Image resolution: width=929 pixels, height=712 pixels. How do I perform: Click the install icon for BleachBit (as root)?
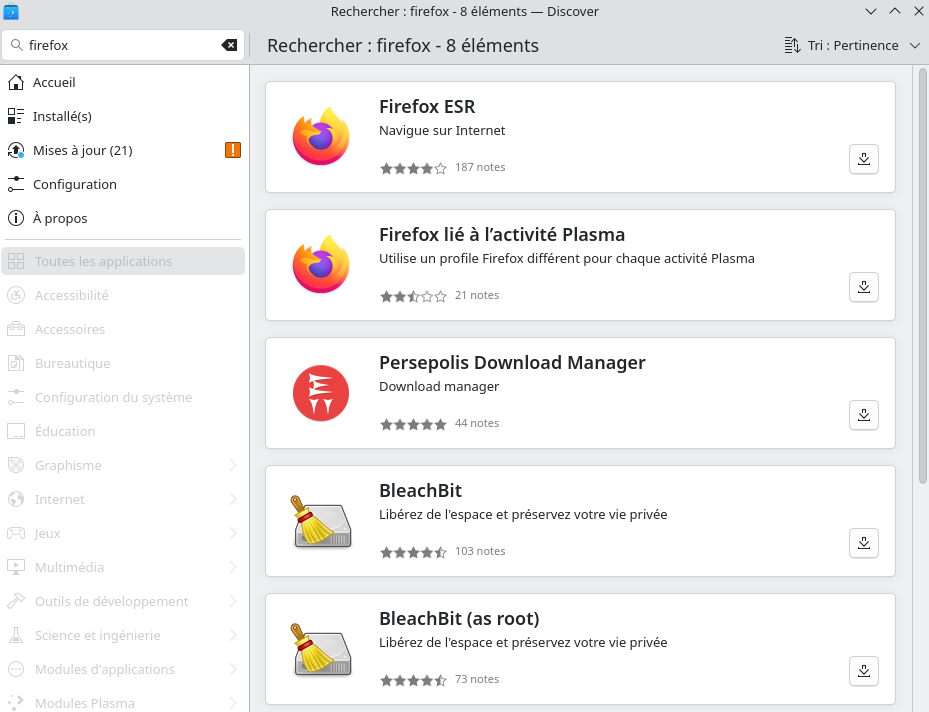pos(864,671)
